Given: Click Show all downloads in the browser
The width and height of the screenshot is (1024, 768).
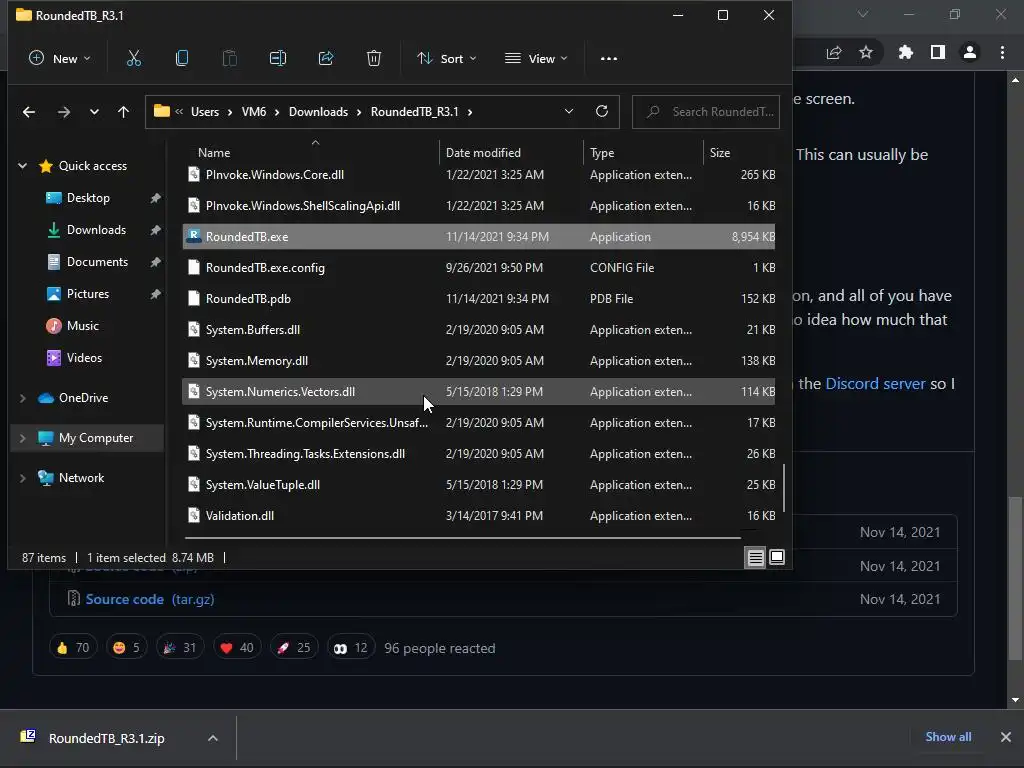Looking at the screenshot, I should pyautogui.click(x=948, y=737).
